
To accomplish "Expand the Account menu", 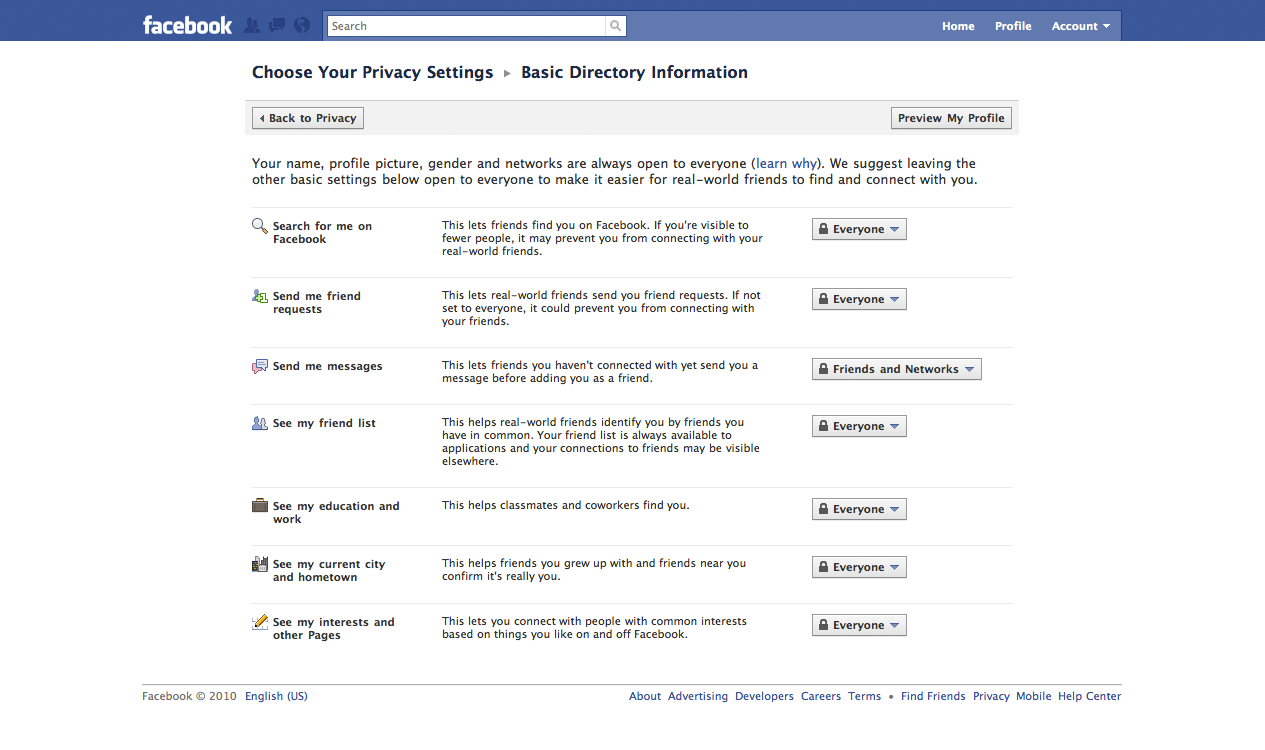I will tap(1081, 26).
